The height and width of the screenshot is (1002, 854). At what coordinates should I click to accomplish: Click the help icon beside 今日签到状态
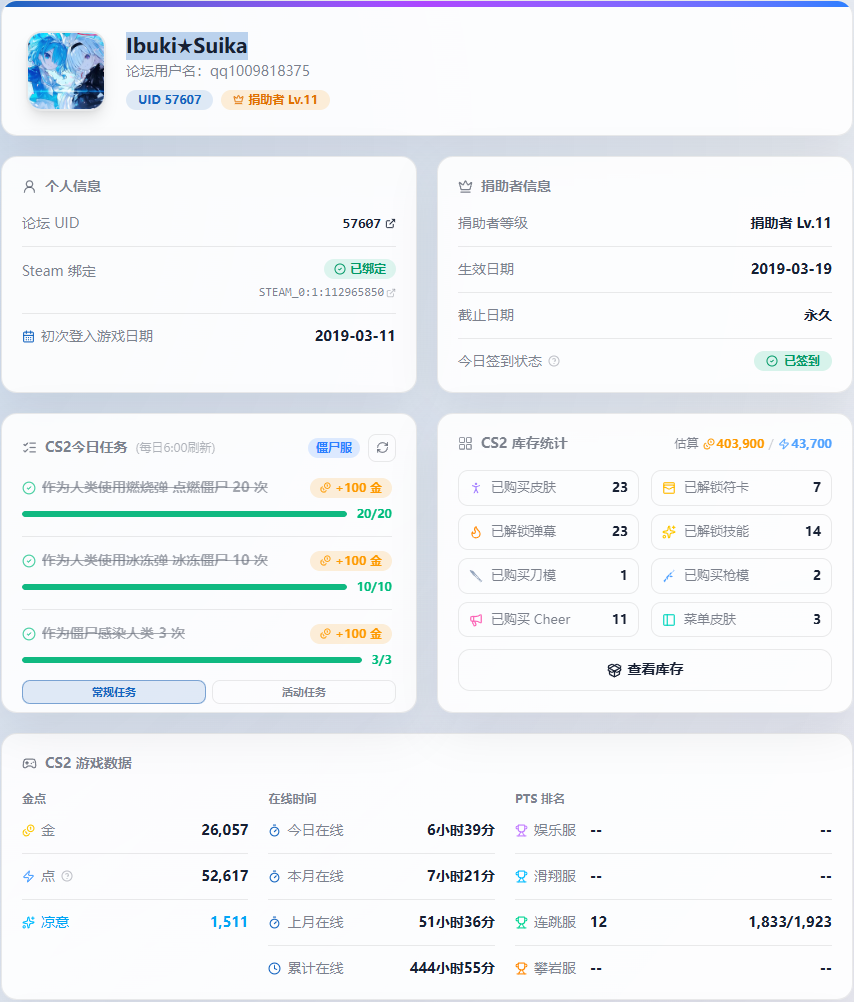[x=554, y=361]
